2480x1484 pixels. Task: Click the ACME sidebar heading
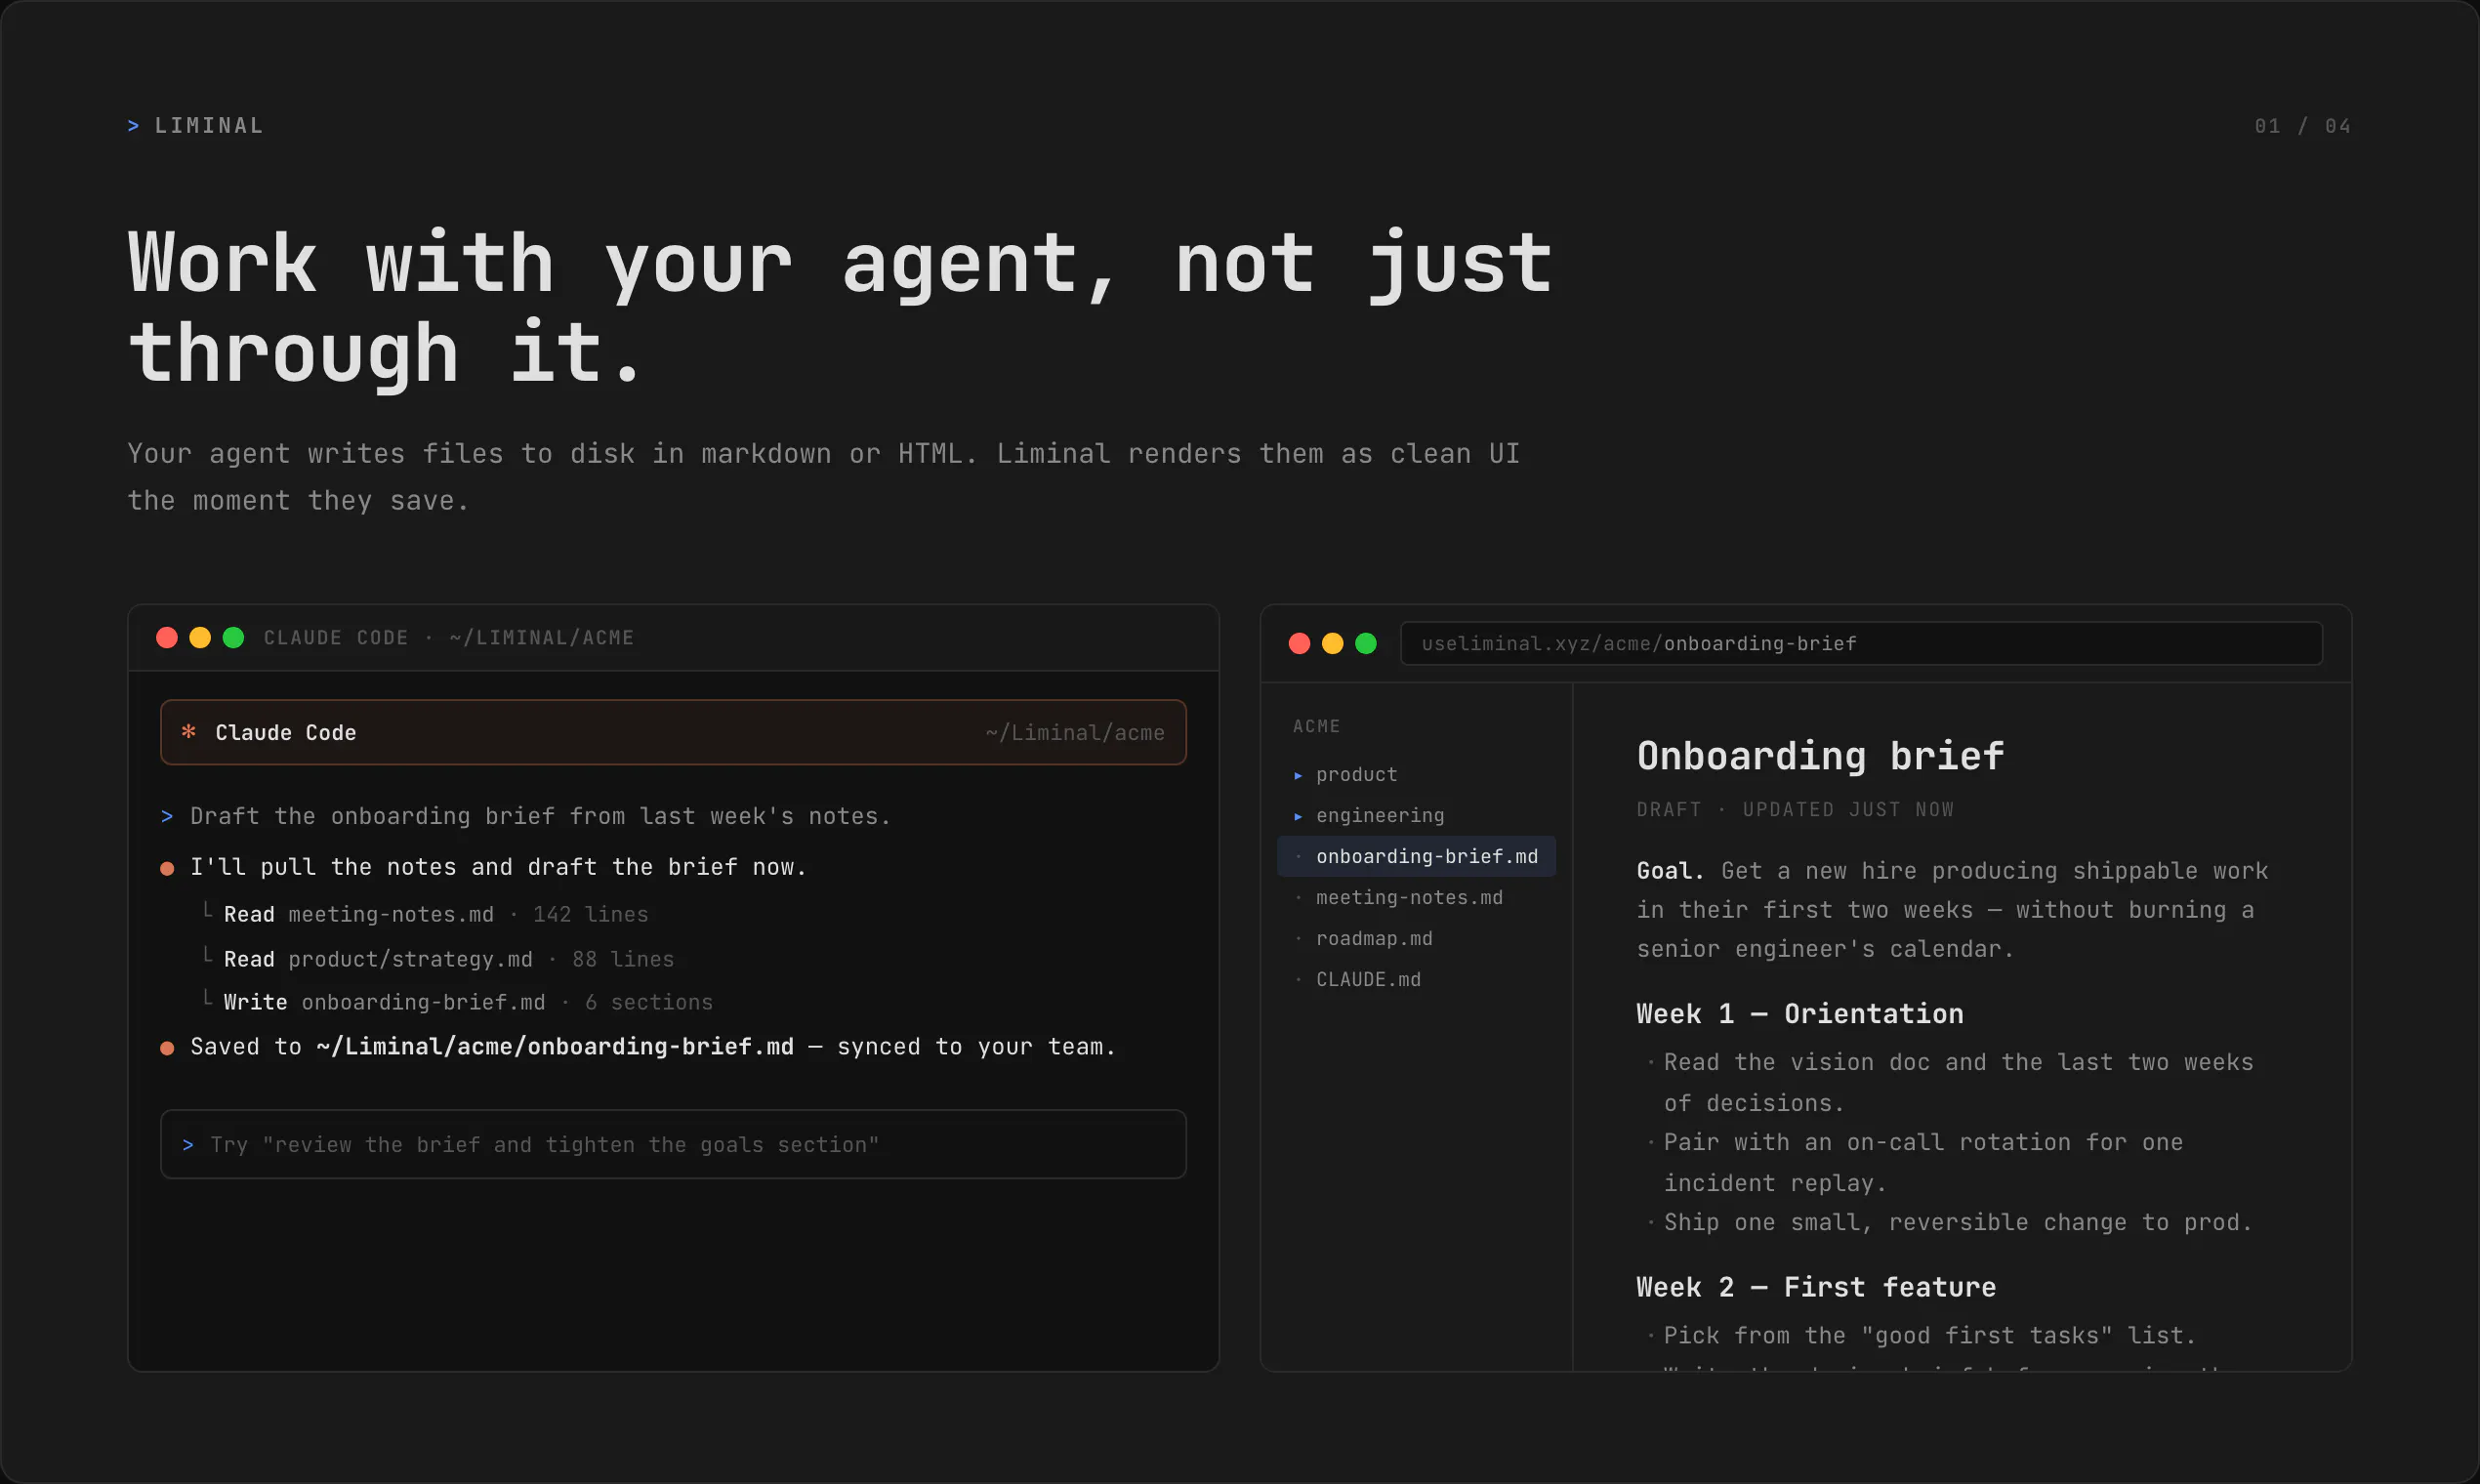[1316, 726]
